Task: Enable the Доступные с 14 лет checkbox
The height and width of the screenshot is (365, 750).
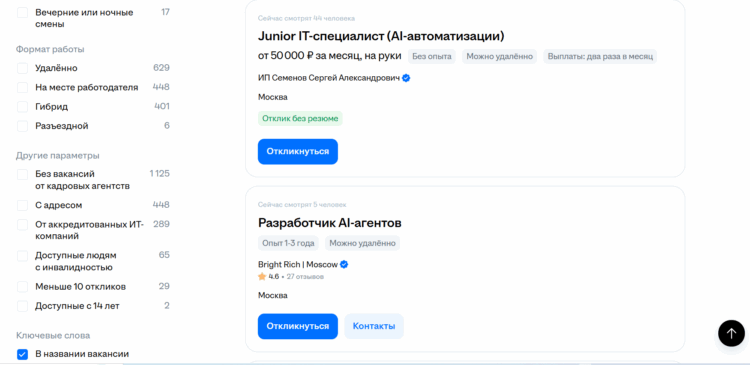Action: pos(22,306)
